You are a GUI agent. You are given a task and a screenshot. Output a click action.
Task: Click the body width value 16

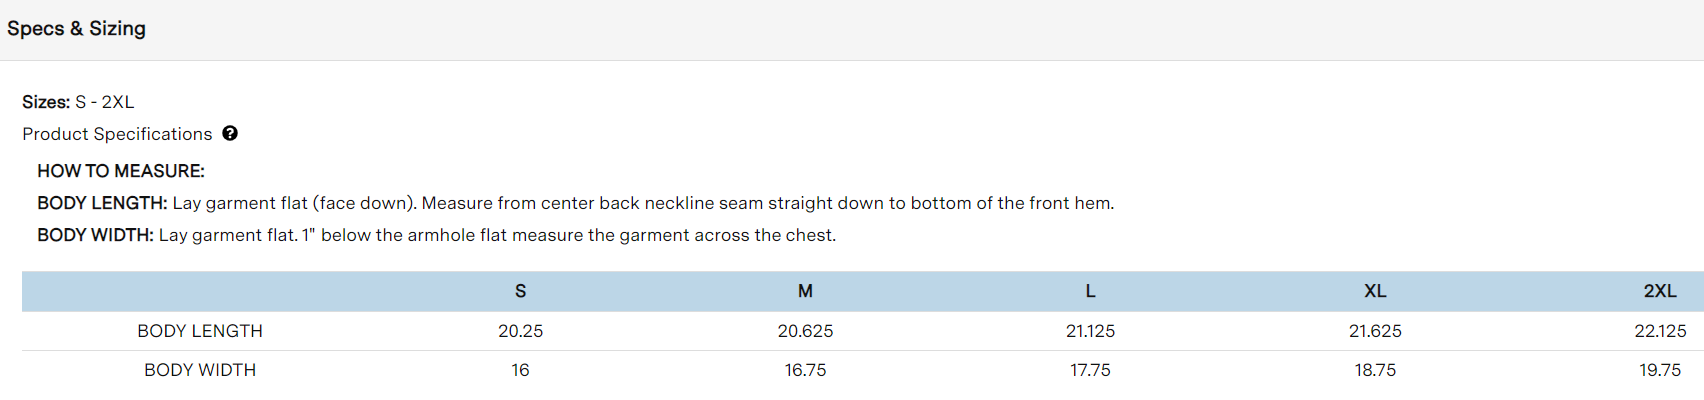click(520, 370)
